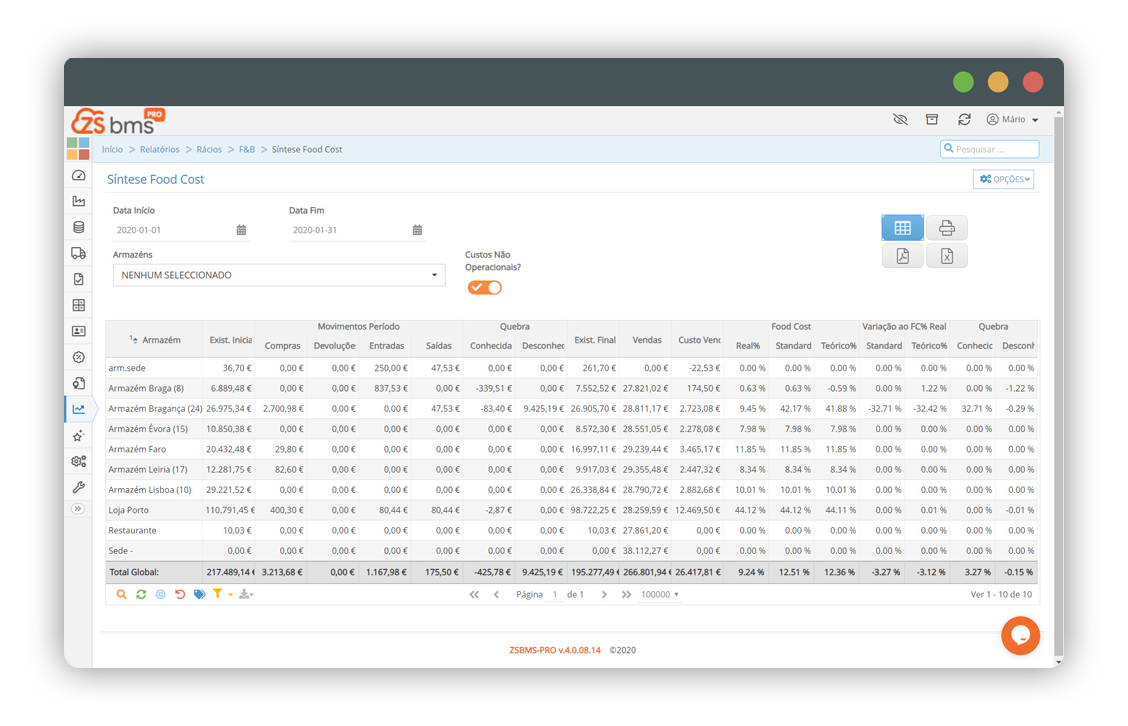This screenshot has height=726, width=1128.
Task: Export report via PDF icon
Action: point(902,256)
